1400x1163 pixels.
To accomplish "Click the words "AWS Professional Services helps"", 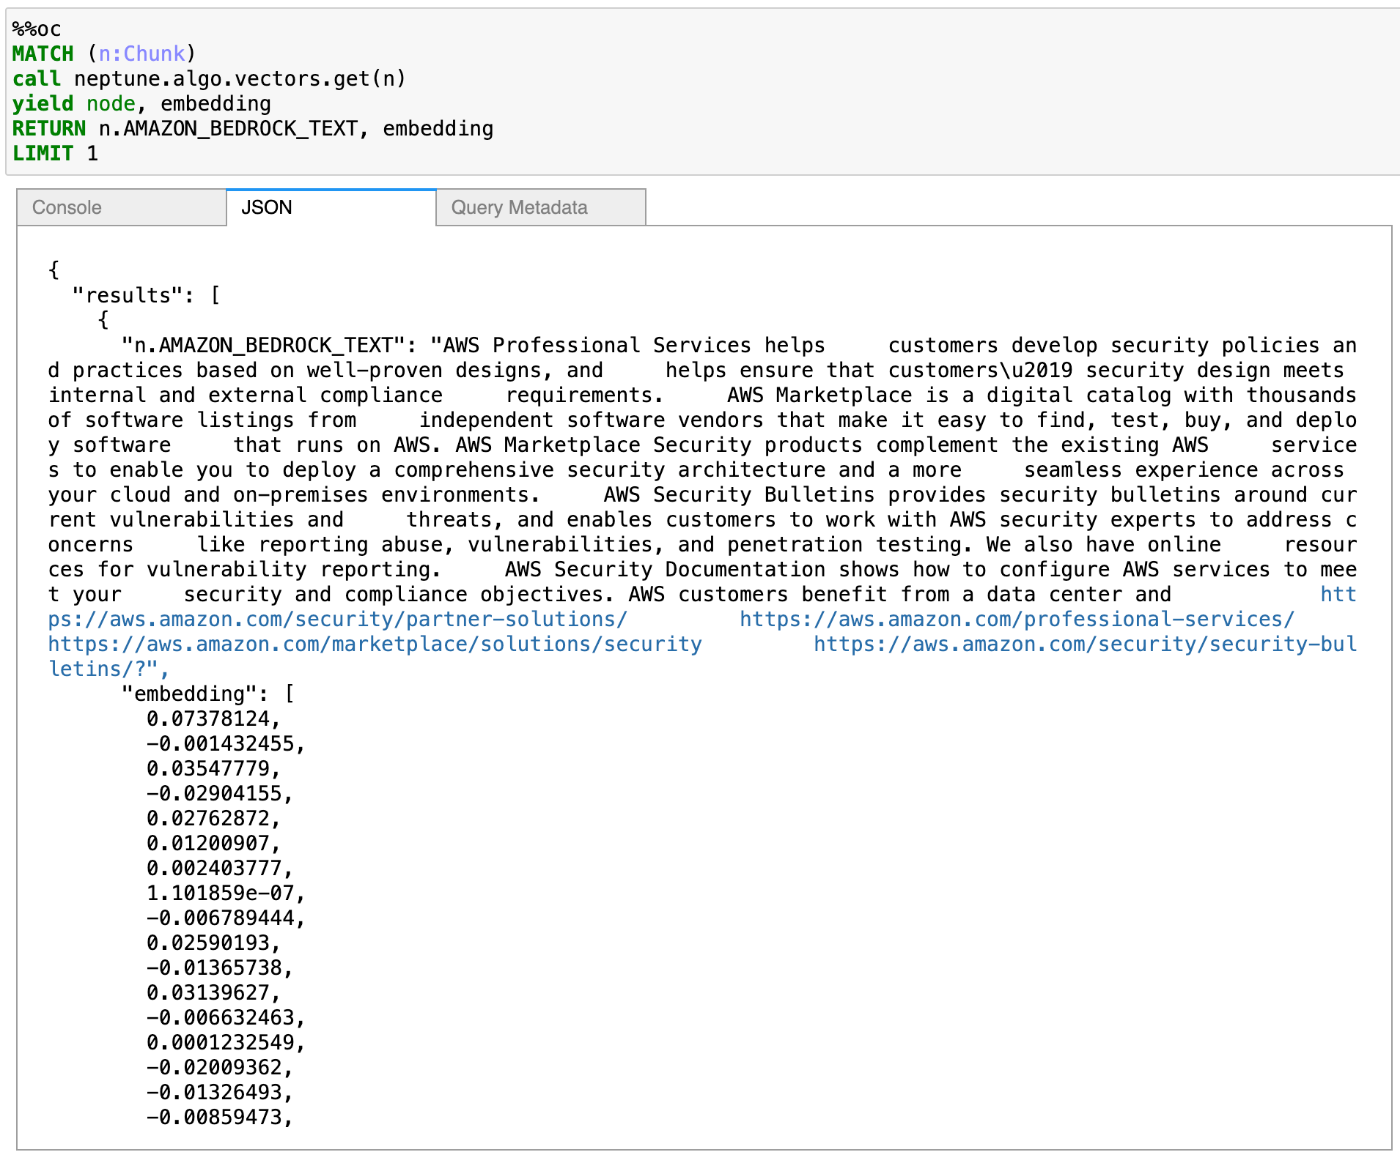I will (x=634, y=345).
